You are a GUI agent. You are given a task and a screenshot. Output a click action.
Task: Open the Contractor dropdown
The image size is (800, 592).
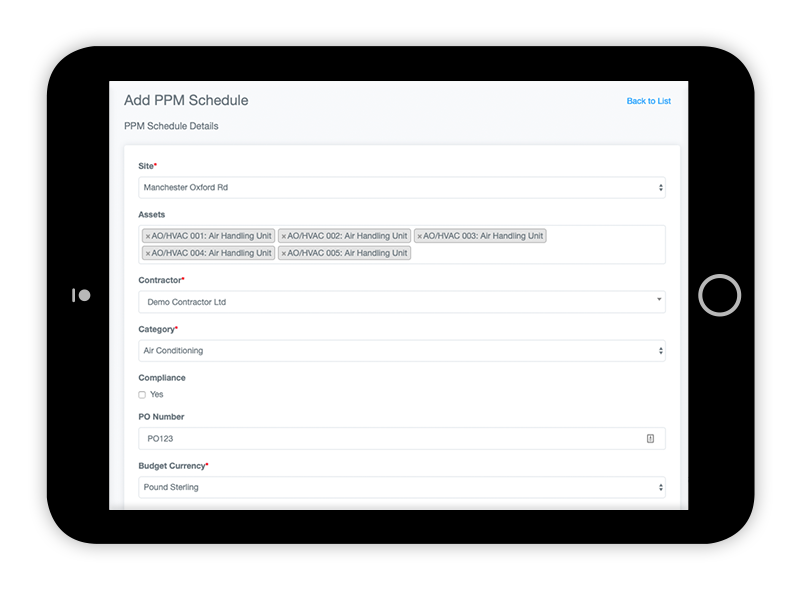point(402,302)
